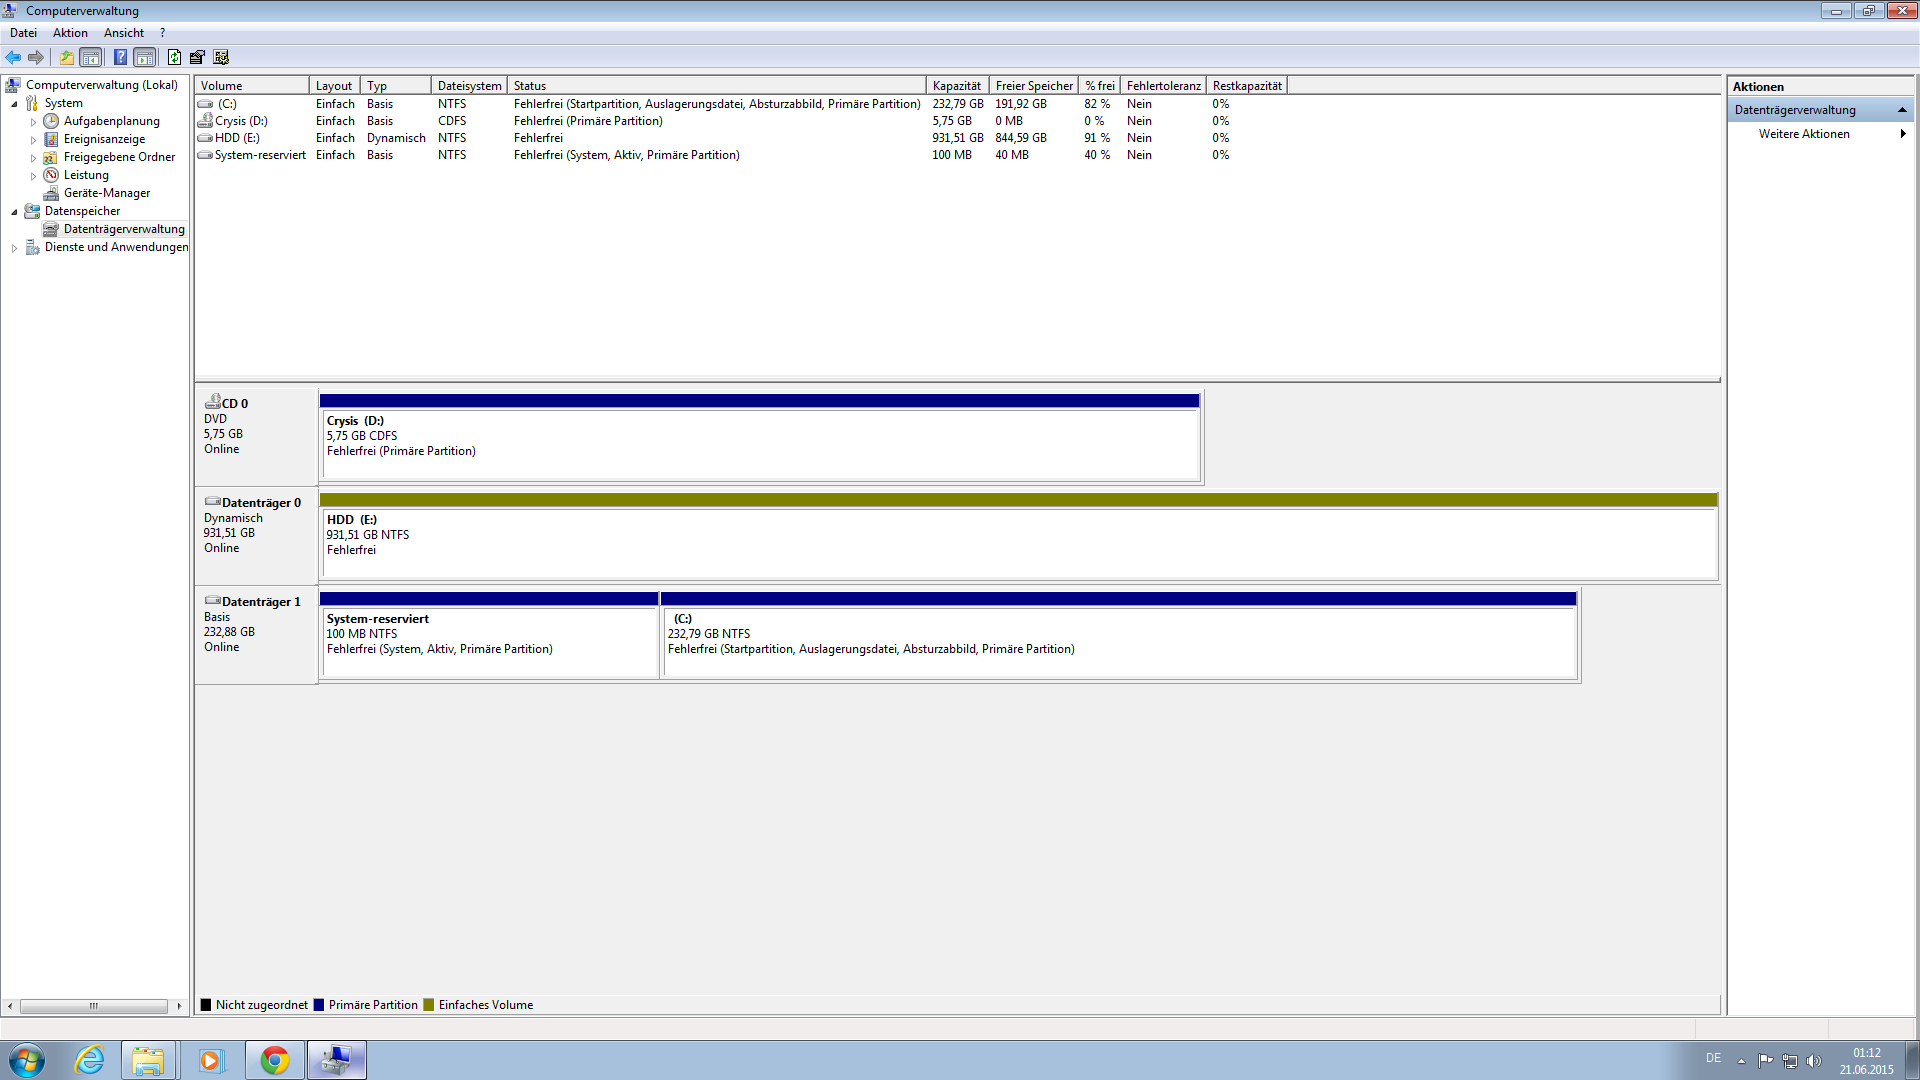Toggle the console tree pane toolbar button

click(x=91, y=57)
